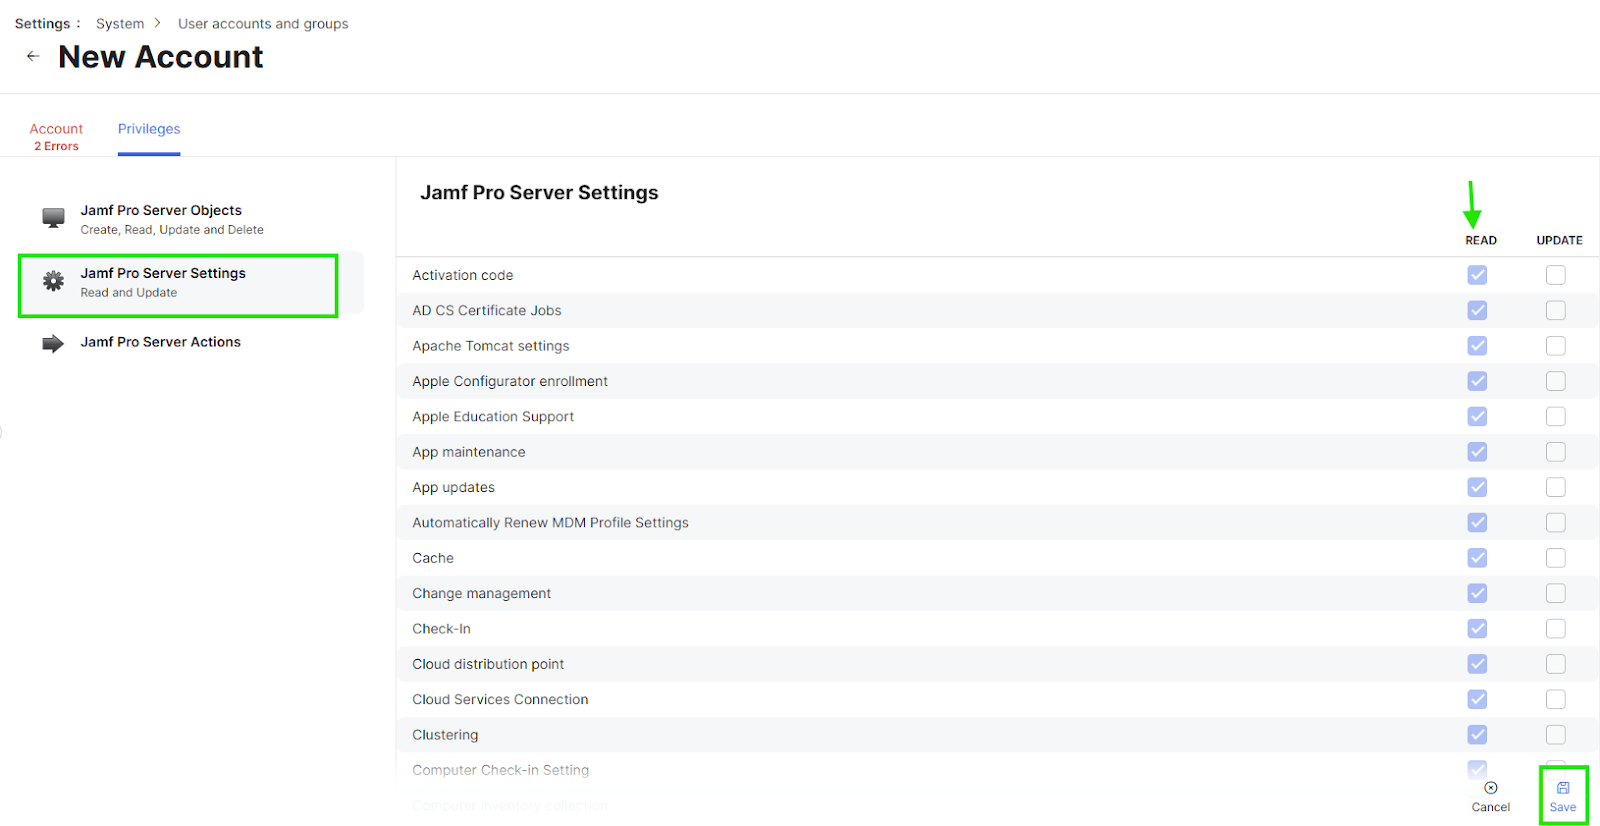
Task: Click the Jamf Pro Server Settings gear icon
Action: pos(53,281)
